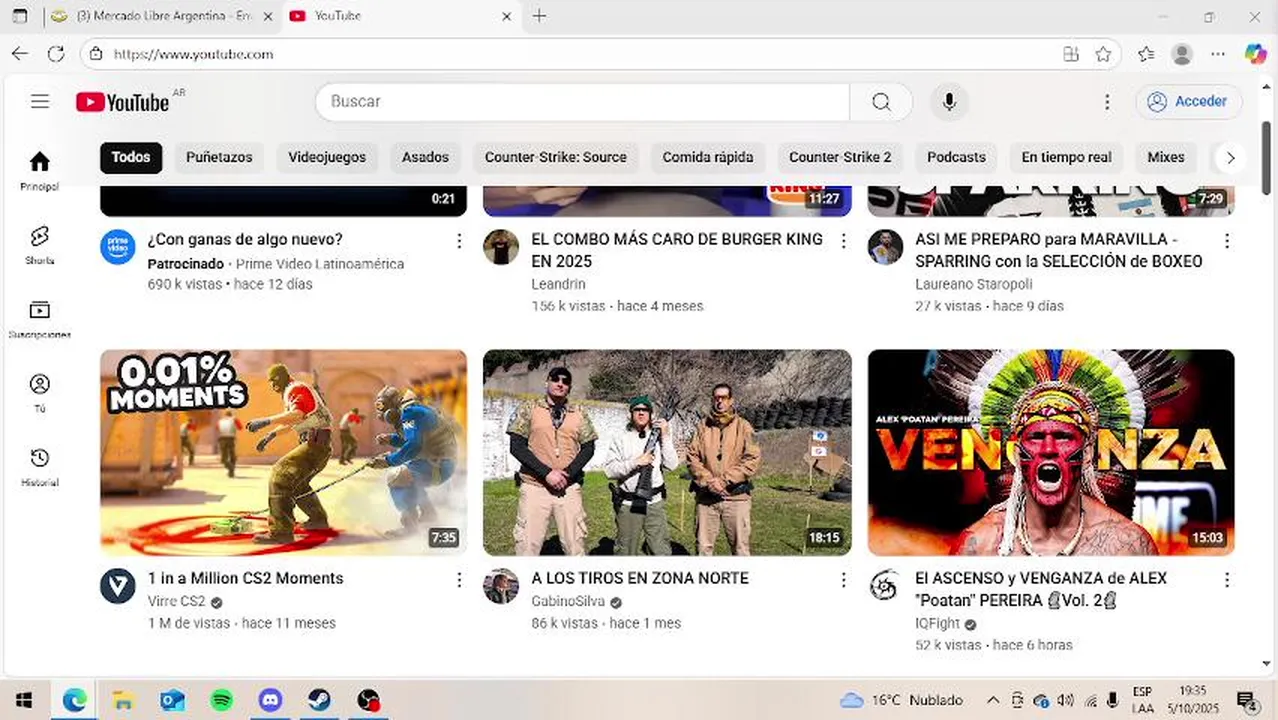Screen dimensions: 1278x720
Task: Click the GabinoSilva channel name
Action: click(x=569, y=601)
